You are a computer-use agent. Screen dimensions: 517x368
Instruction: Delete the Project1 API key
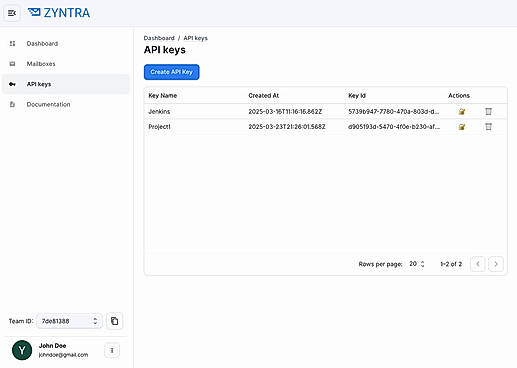(x=488, y=127)
